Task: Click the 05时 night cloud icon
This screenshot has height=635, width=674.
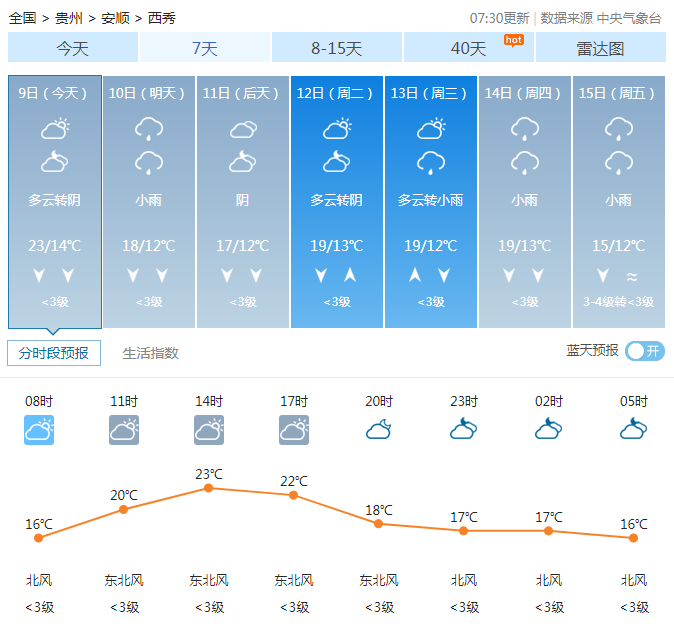Action: pyautogui.click(x=634, y=430)
